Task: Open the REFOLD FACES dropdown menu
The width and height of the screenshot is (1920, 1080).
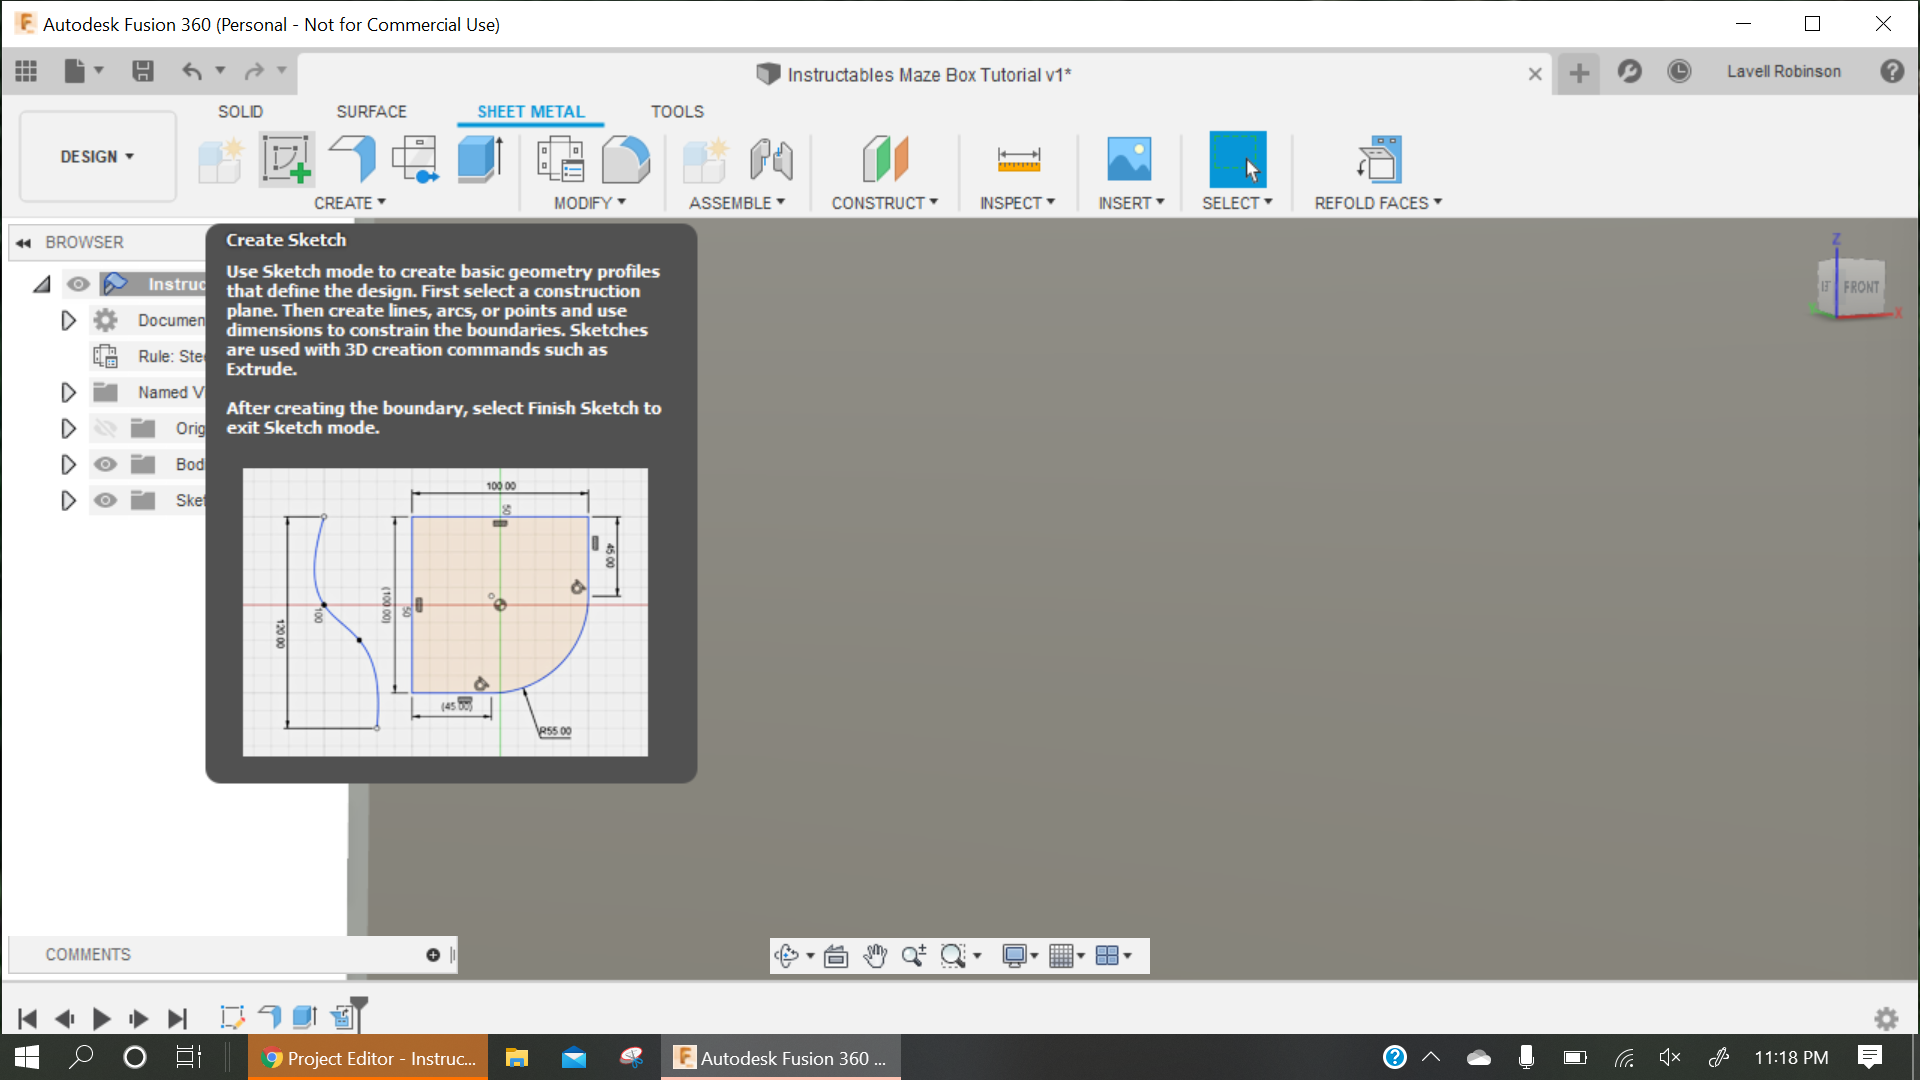Action: coord(1379,203)
